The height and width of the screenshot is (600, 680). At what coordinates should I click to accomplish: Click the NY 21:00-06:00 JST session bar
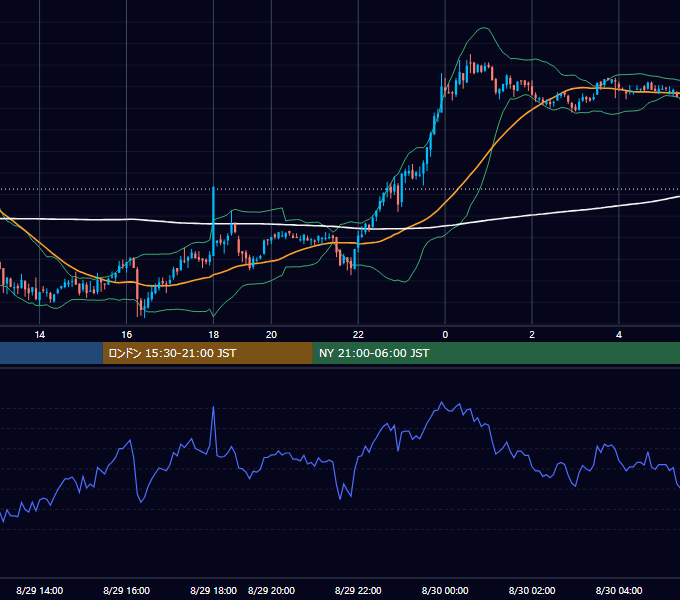point(496,353)
